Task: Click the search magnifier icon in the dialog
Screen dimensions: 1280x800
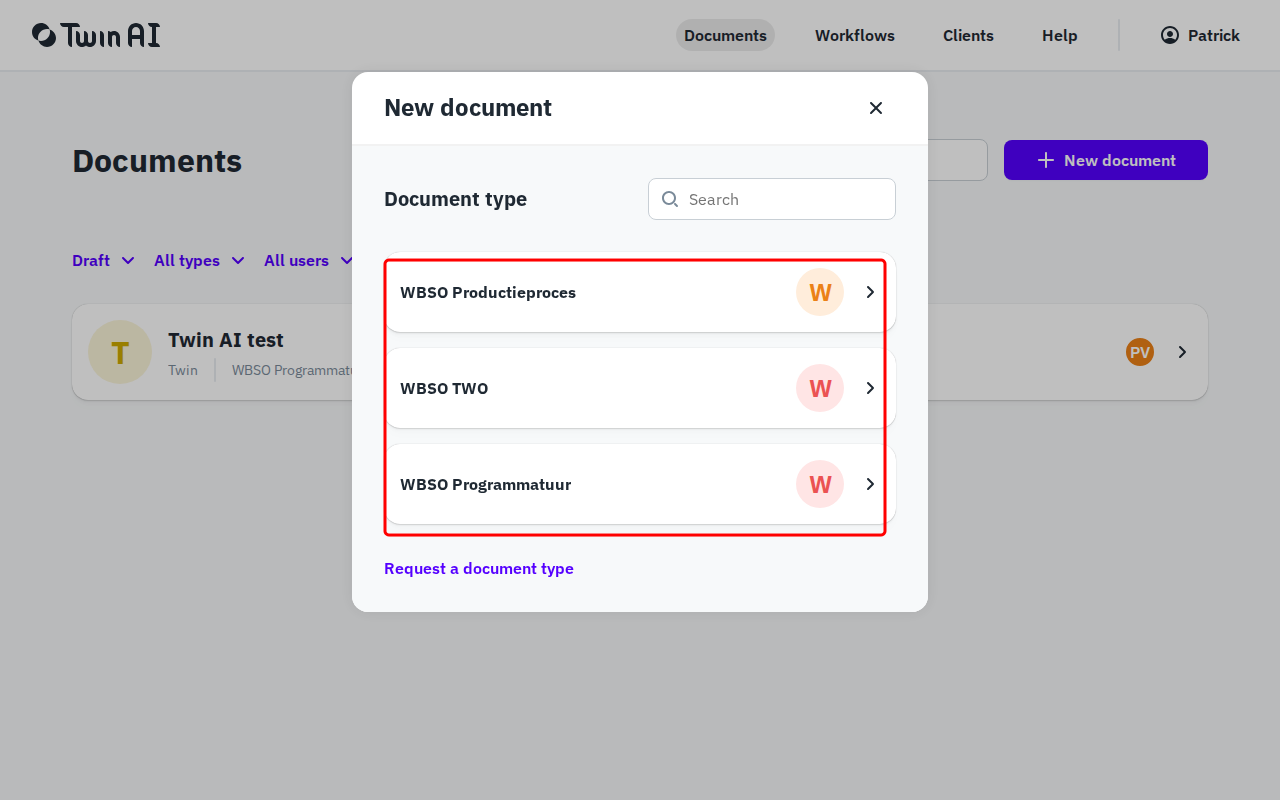Action: tap(670, 199)
